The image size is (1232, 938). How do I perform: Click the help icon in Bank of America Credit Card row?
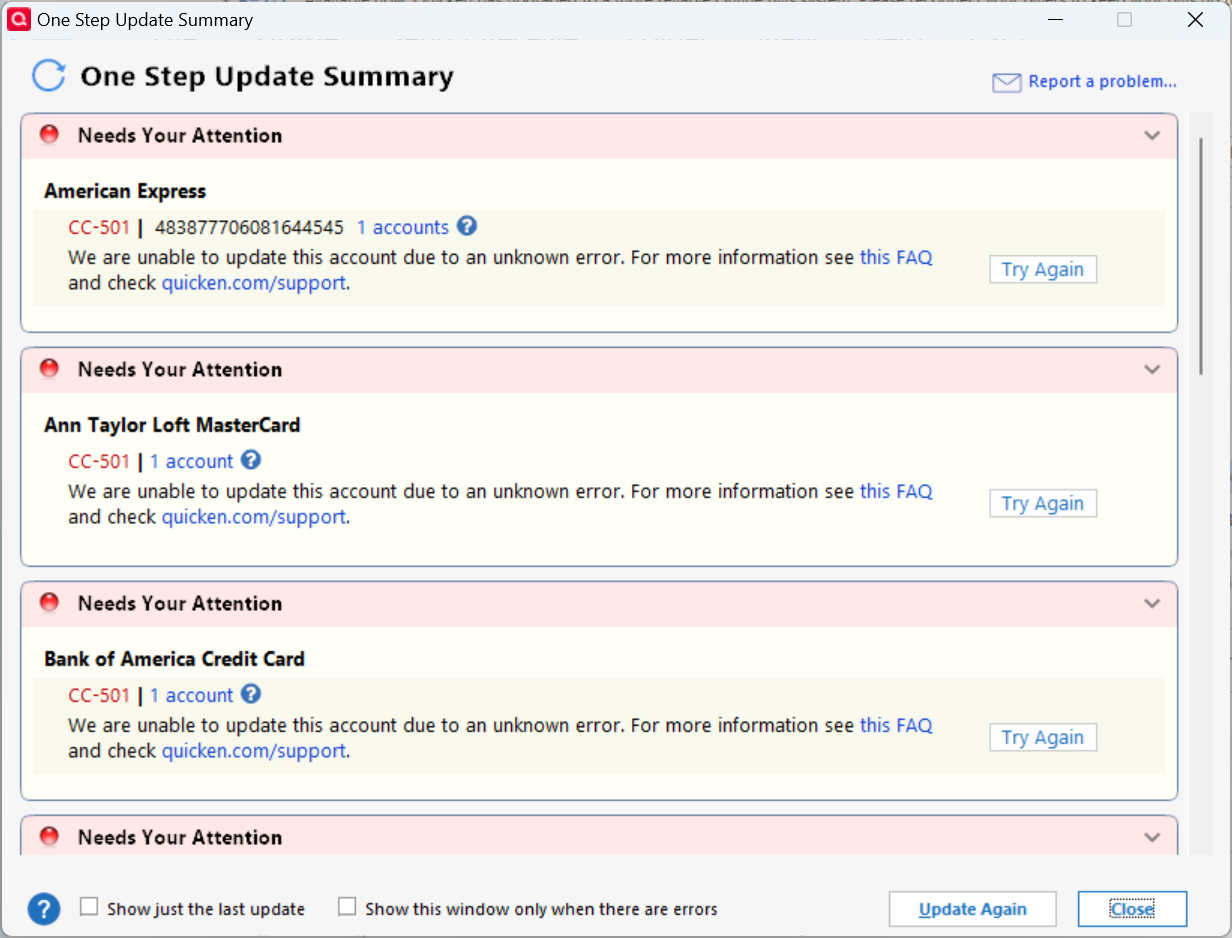251,694
